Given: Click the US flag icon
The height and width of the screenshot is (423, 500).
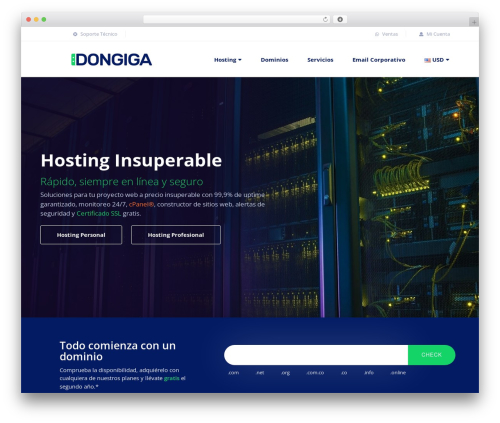Looking at the screenshot, I should point(427,60).
